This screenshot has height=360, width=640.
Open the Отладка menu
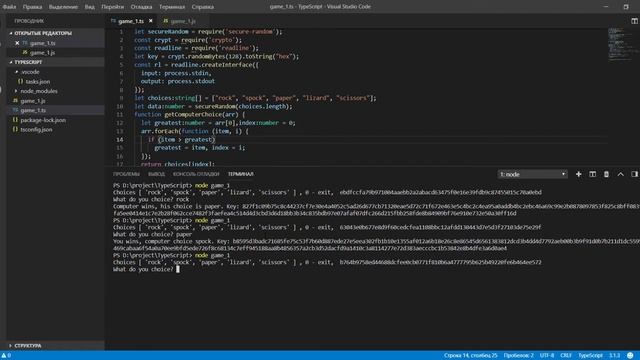pyautogui.click(x=141, y=7)
